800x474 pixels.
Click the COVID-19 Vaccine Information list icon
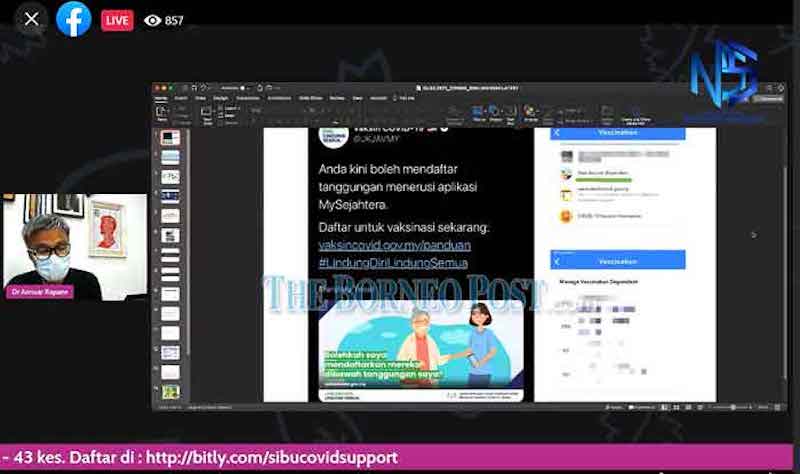click(566, 216)
